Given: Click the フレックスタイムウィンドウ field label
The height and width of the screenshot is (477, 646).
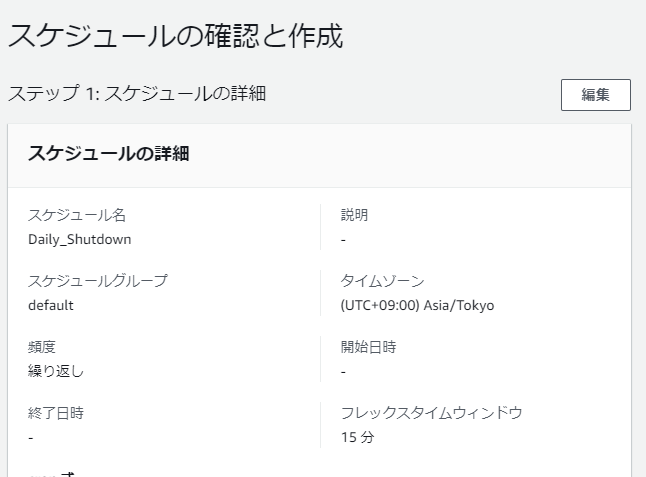Looking at the screenshot, I should point(431,413).
